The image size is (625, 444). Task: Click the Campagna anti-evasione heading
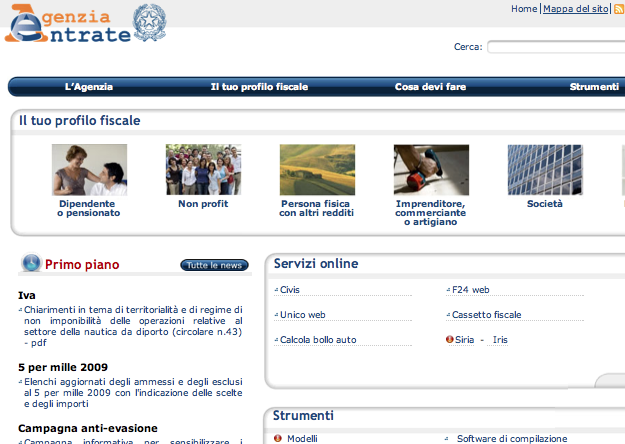[x=88, y=428]
